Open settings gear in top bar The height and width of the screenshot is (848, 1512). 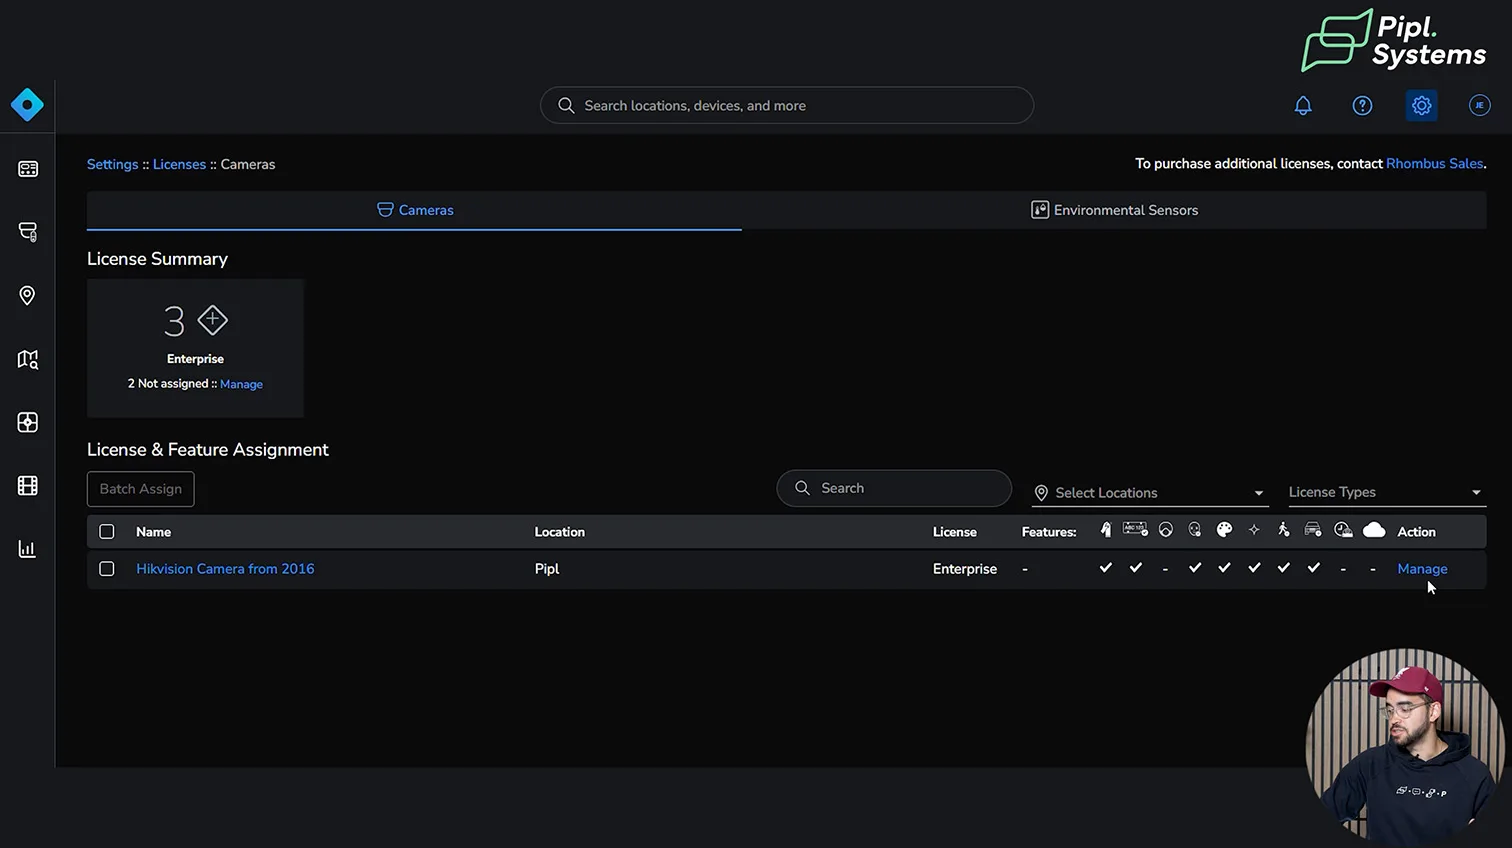pyautogui.click(x=1421, y=105)
